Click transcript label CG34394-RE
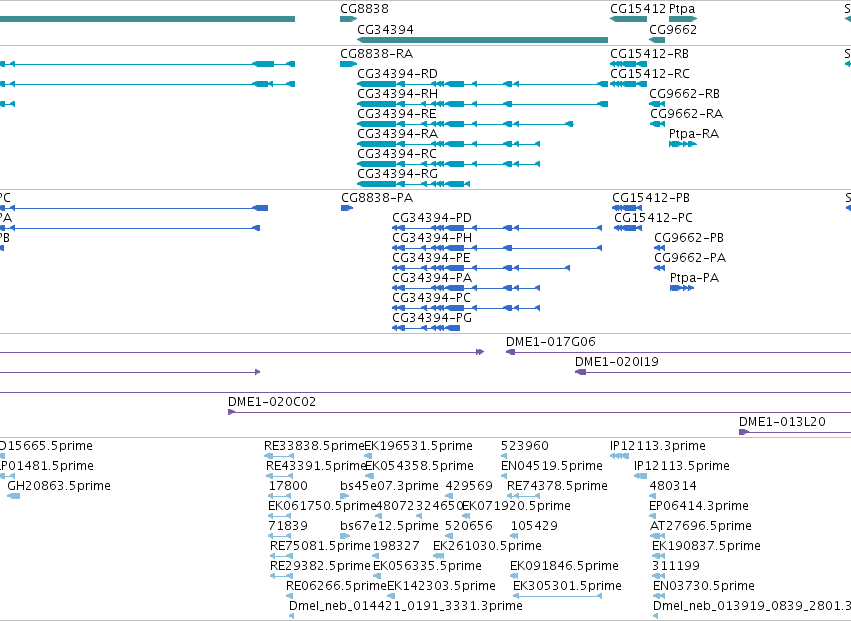Viewport: 851px width, 621px height. click(x=396, y=114)
